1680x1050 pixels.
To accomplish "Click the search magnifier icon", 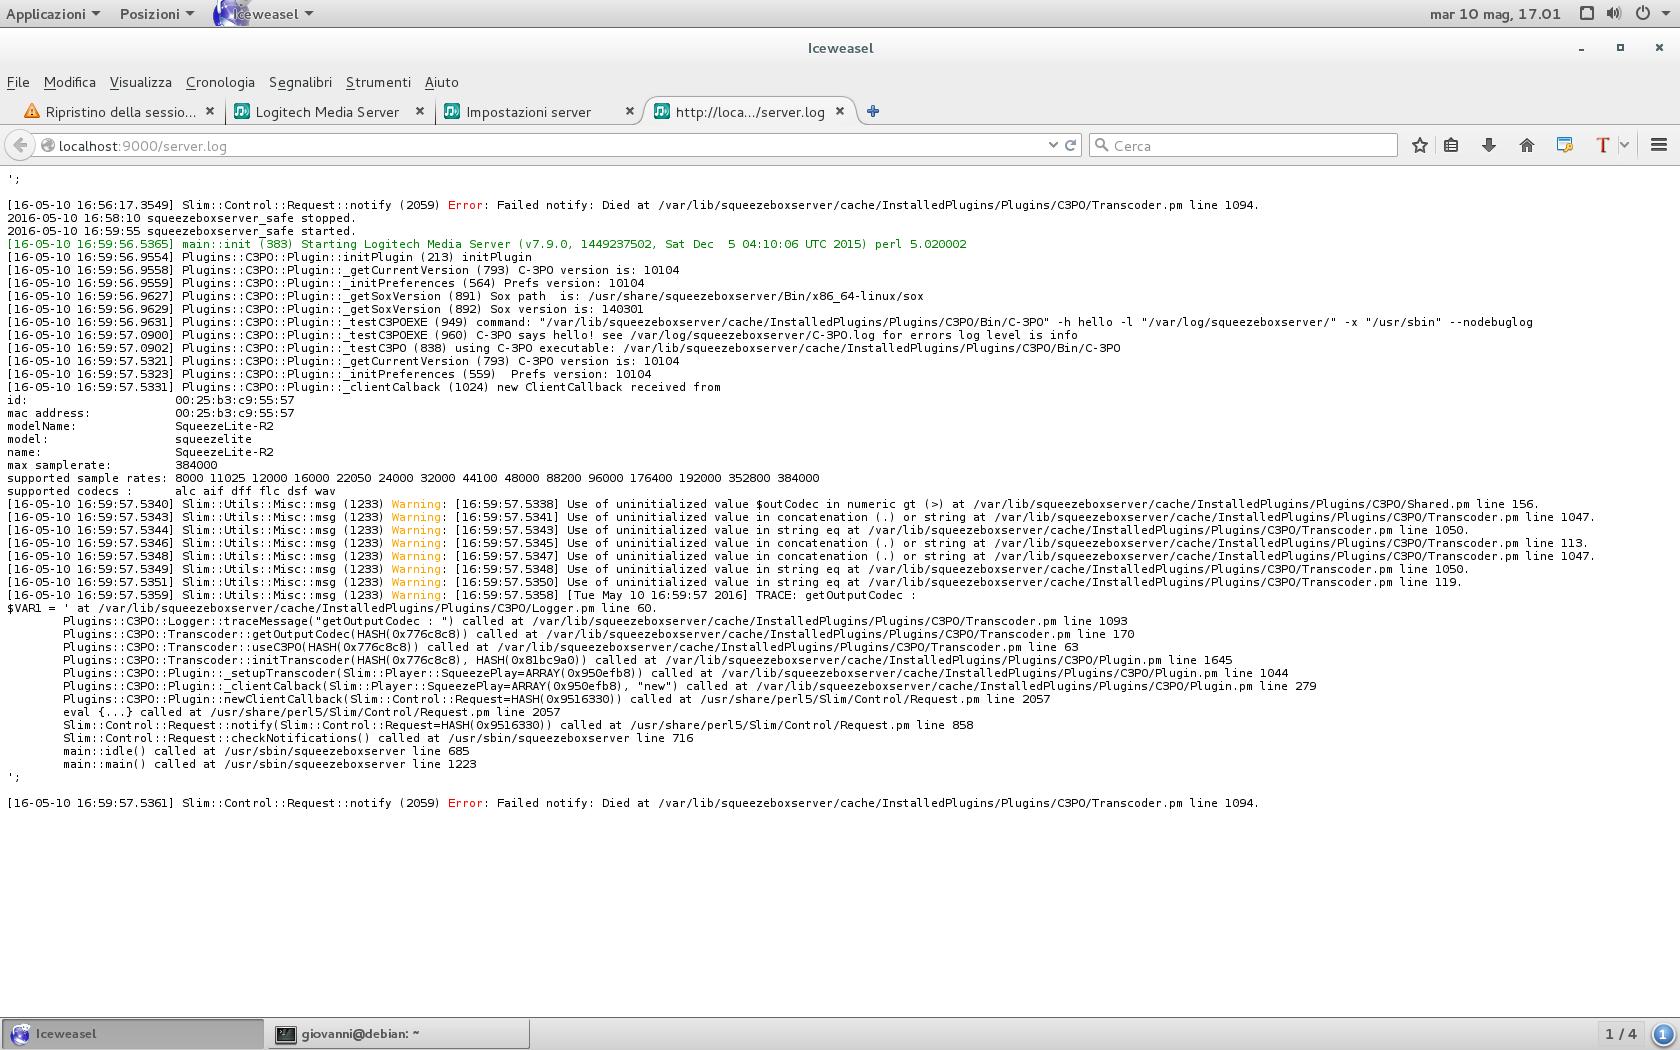I will (1102, 145).
